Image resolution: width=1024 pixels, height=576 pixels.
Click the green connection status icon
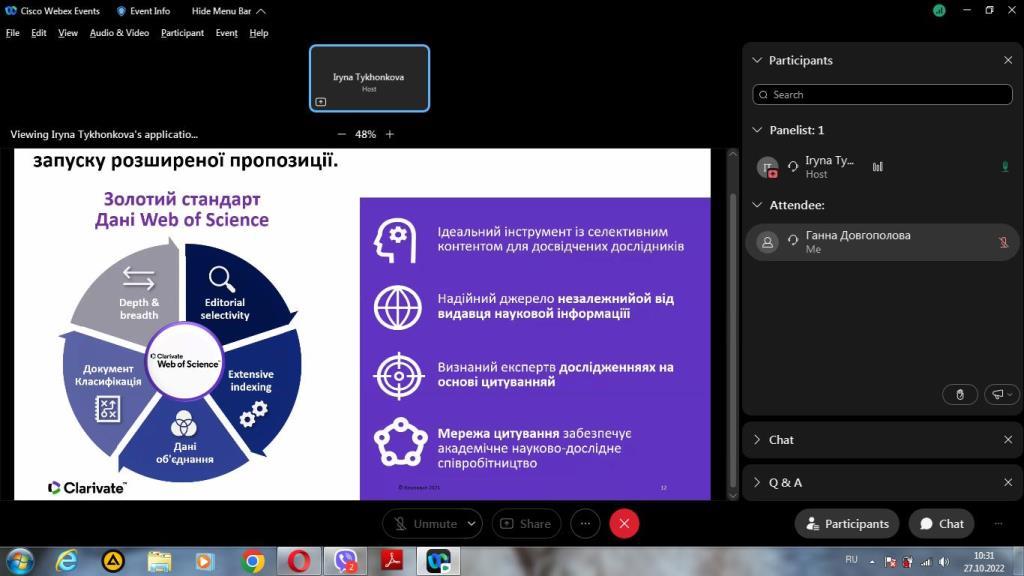[939, 10]
